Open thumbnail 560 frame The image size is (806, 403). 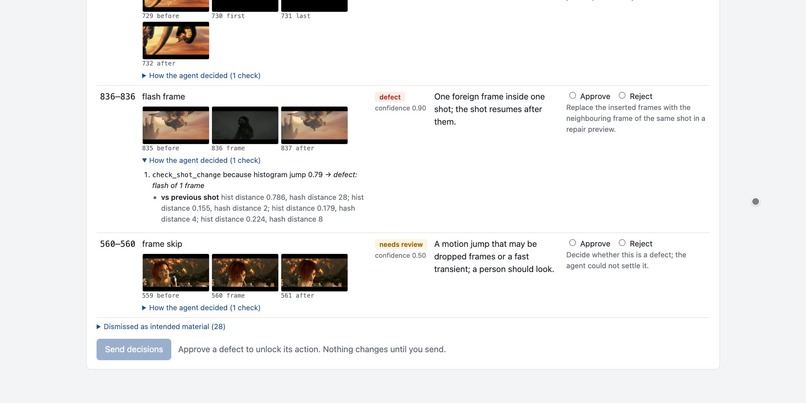tap(245, 272)
